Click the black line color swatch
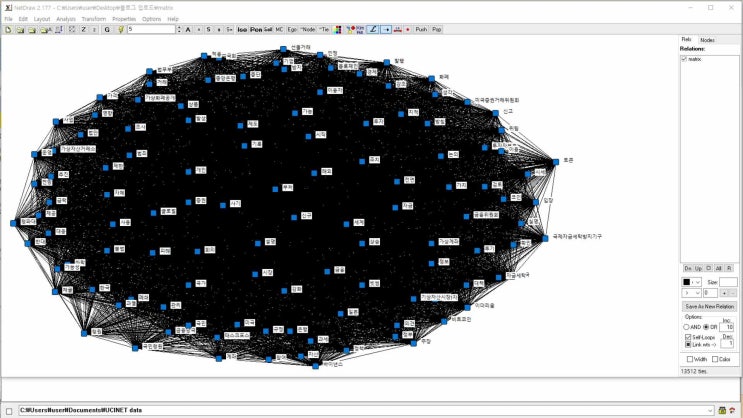Image resolution: width=743 pixels, height=418 pixels. coord(687,282)
